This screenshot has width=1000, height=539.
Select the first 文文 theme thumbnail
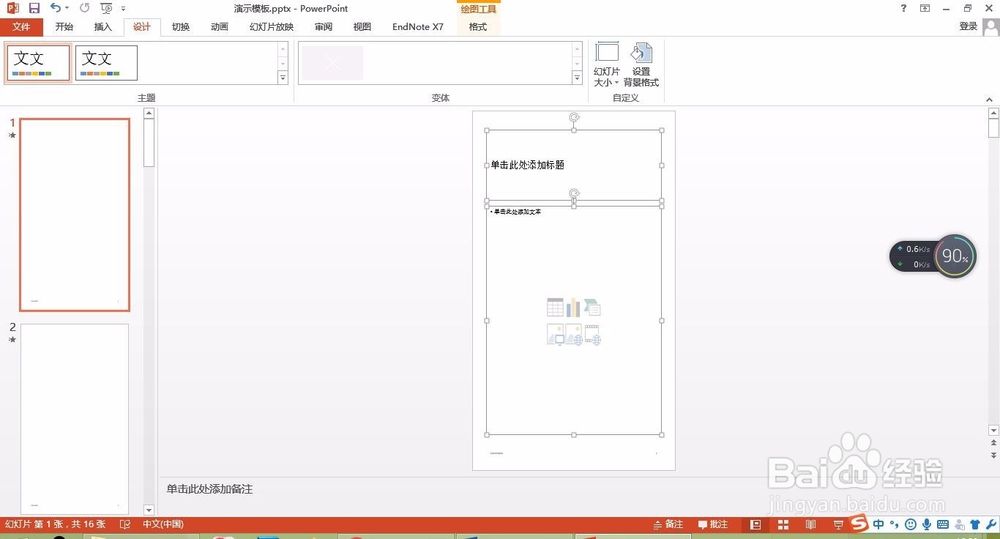(39, 63)
